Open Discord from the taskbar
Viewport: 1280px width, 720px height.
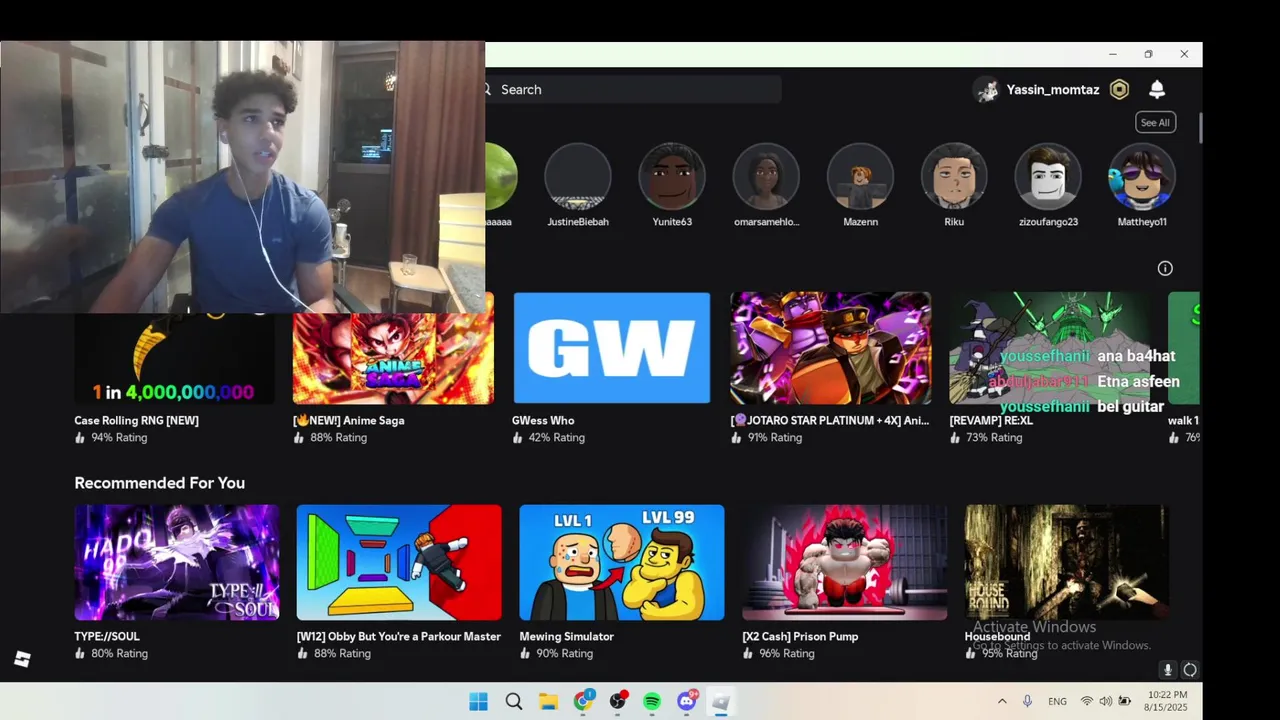[687, 702]
